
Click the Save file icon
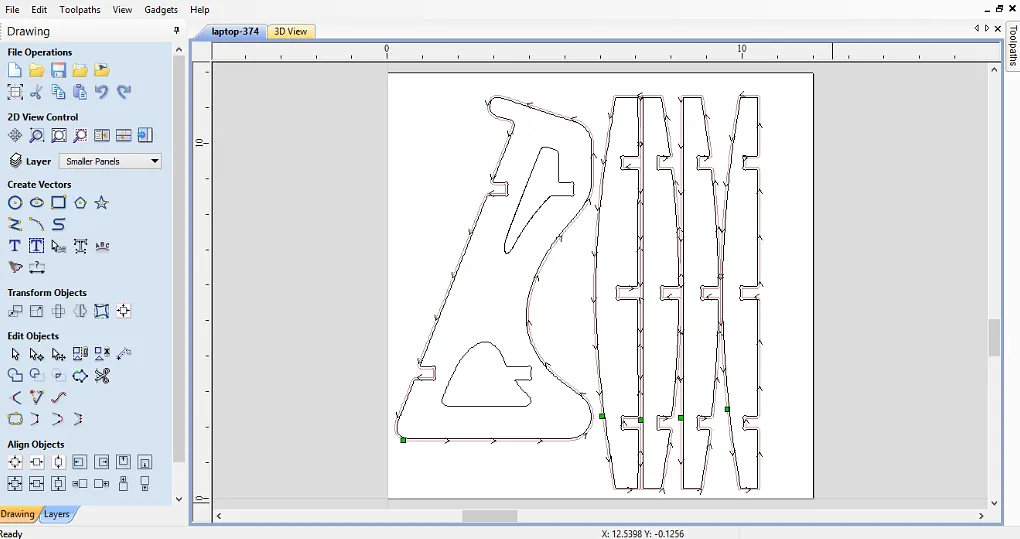(58, 70)
